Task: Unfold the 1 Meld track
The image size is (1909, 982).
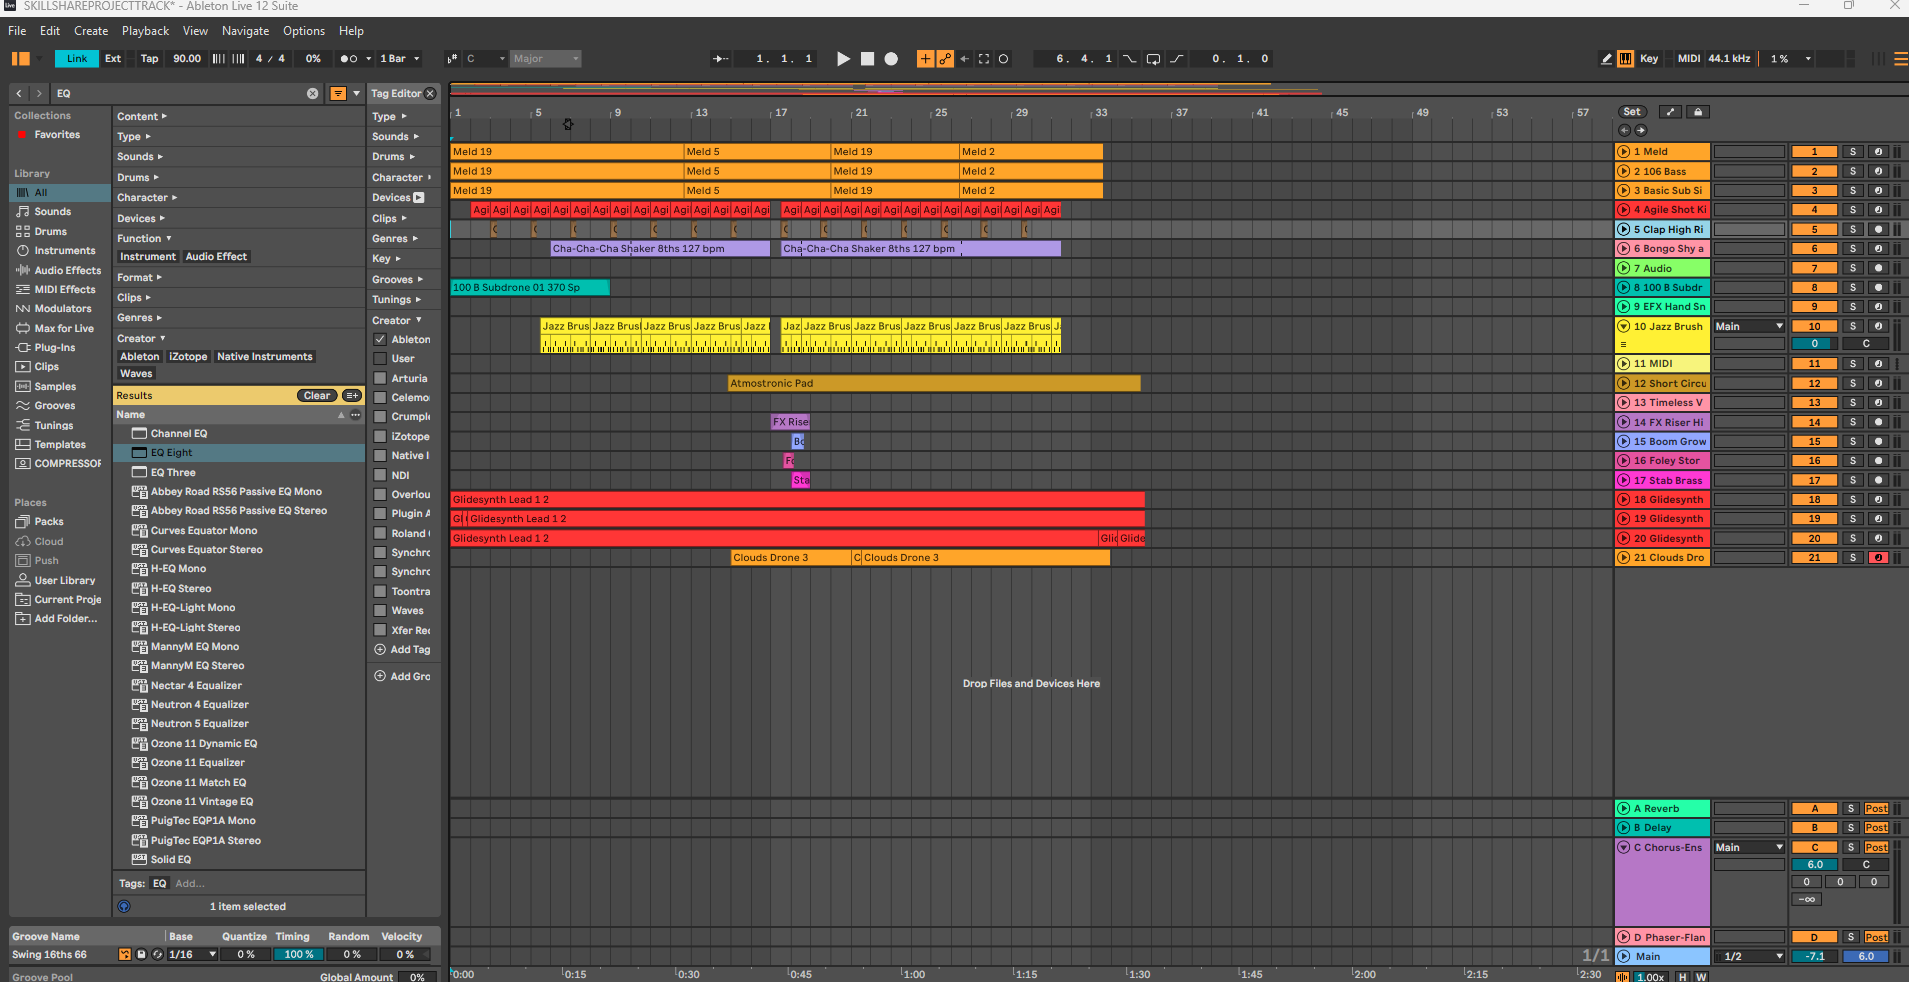Action: [x=1623, y=152]
